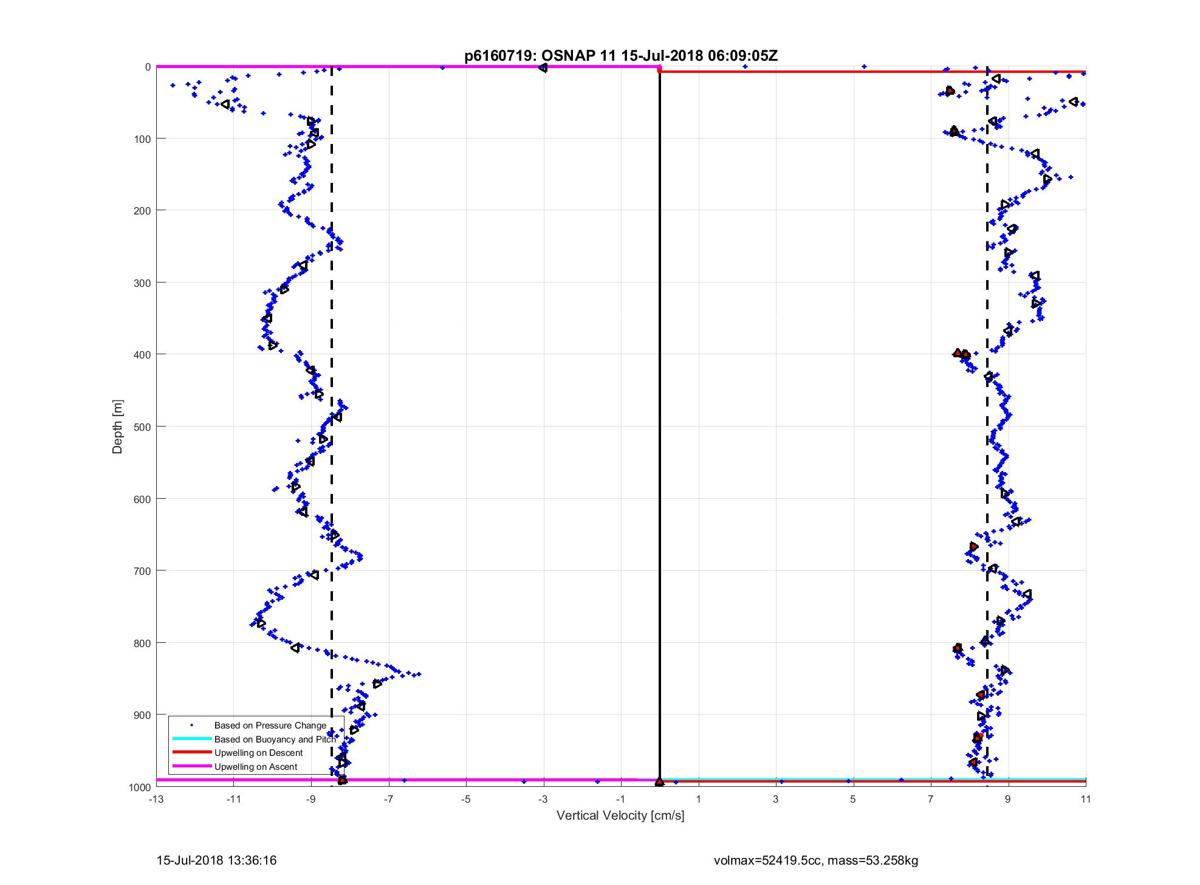Click the depth tick label '1000'

pos(139,787)
